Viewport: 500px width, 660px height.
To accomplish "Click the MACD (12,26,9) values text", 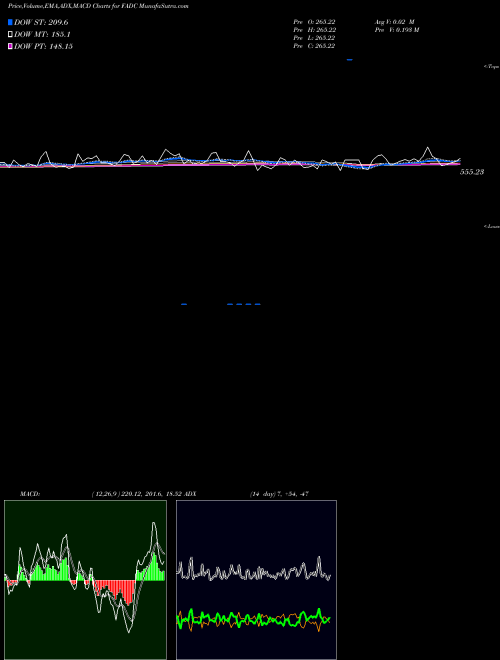I will tap(136, 494).
